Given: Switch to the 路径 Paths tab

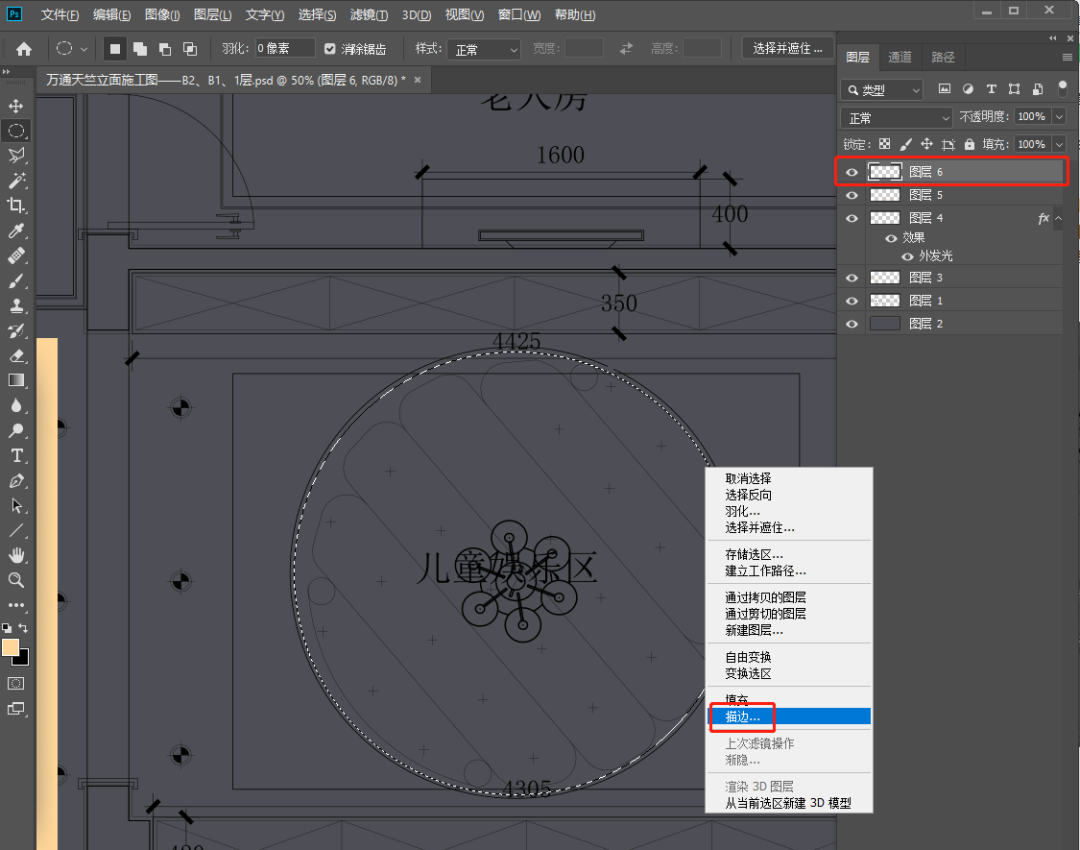Looking at the screenshot, I should tap(943, 57).
